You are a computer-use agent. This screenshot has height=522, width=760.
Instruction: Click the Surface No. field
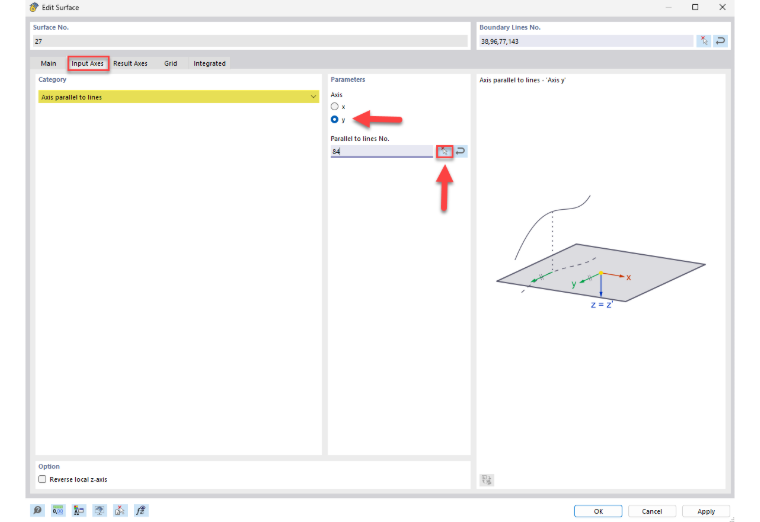(250, 41)
